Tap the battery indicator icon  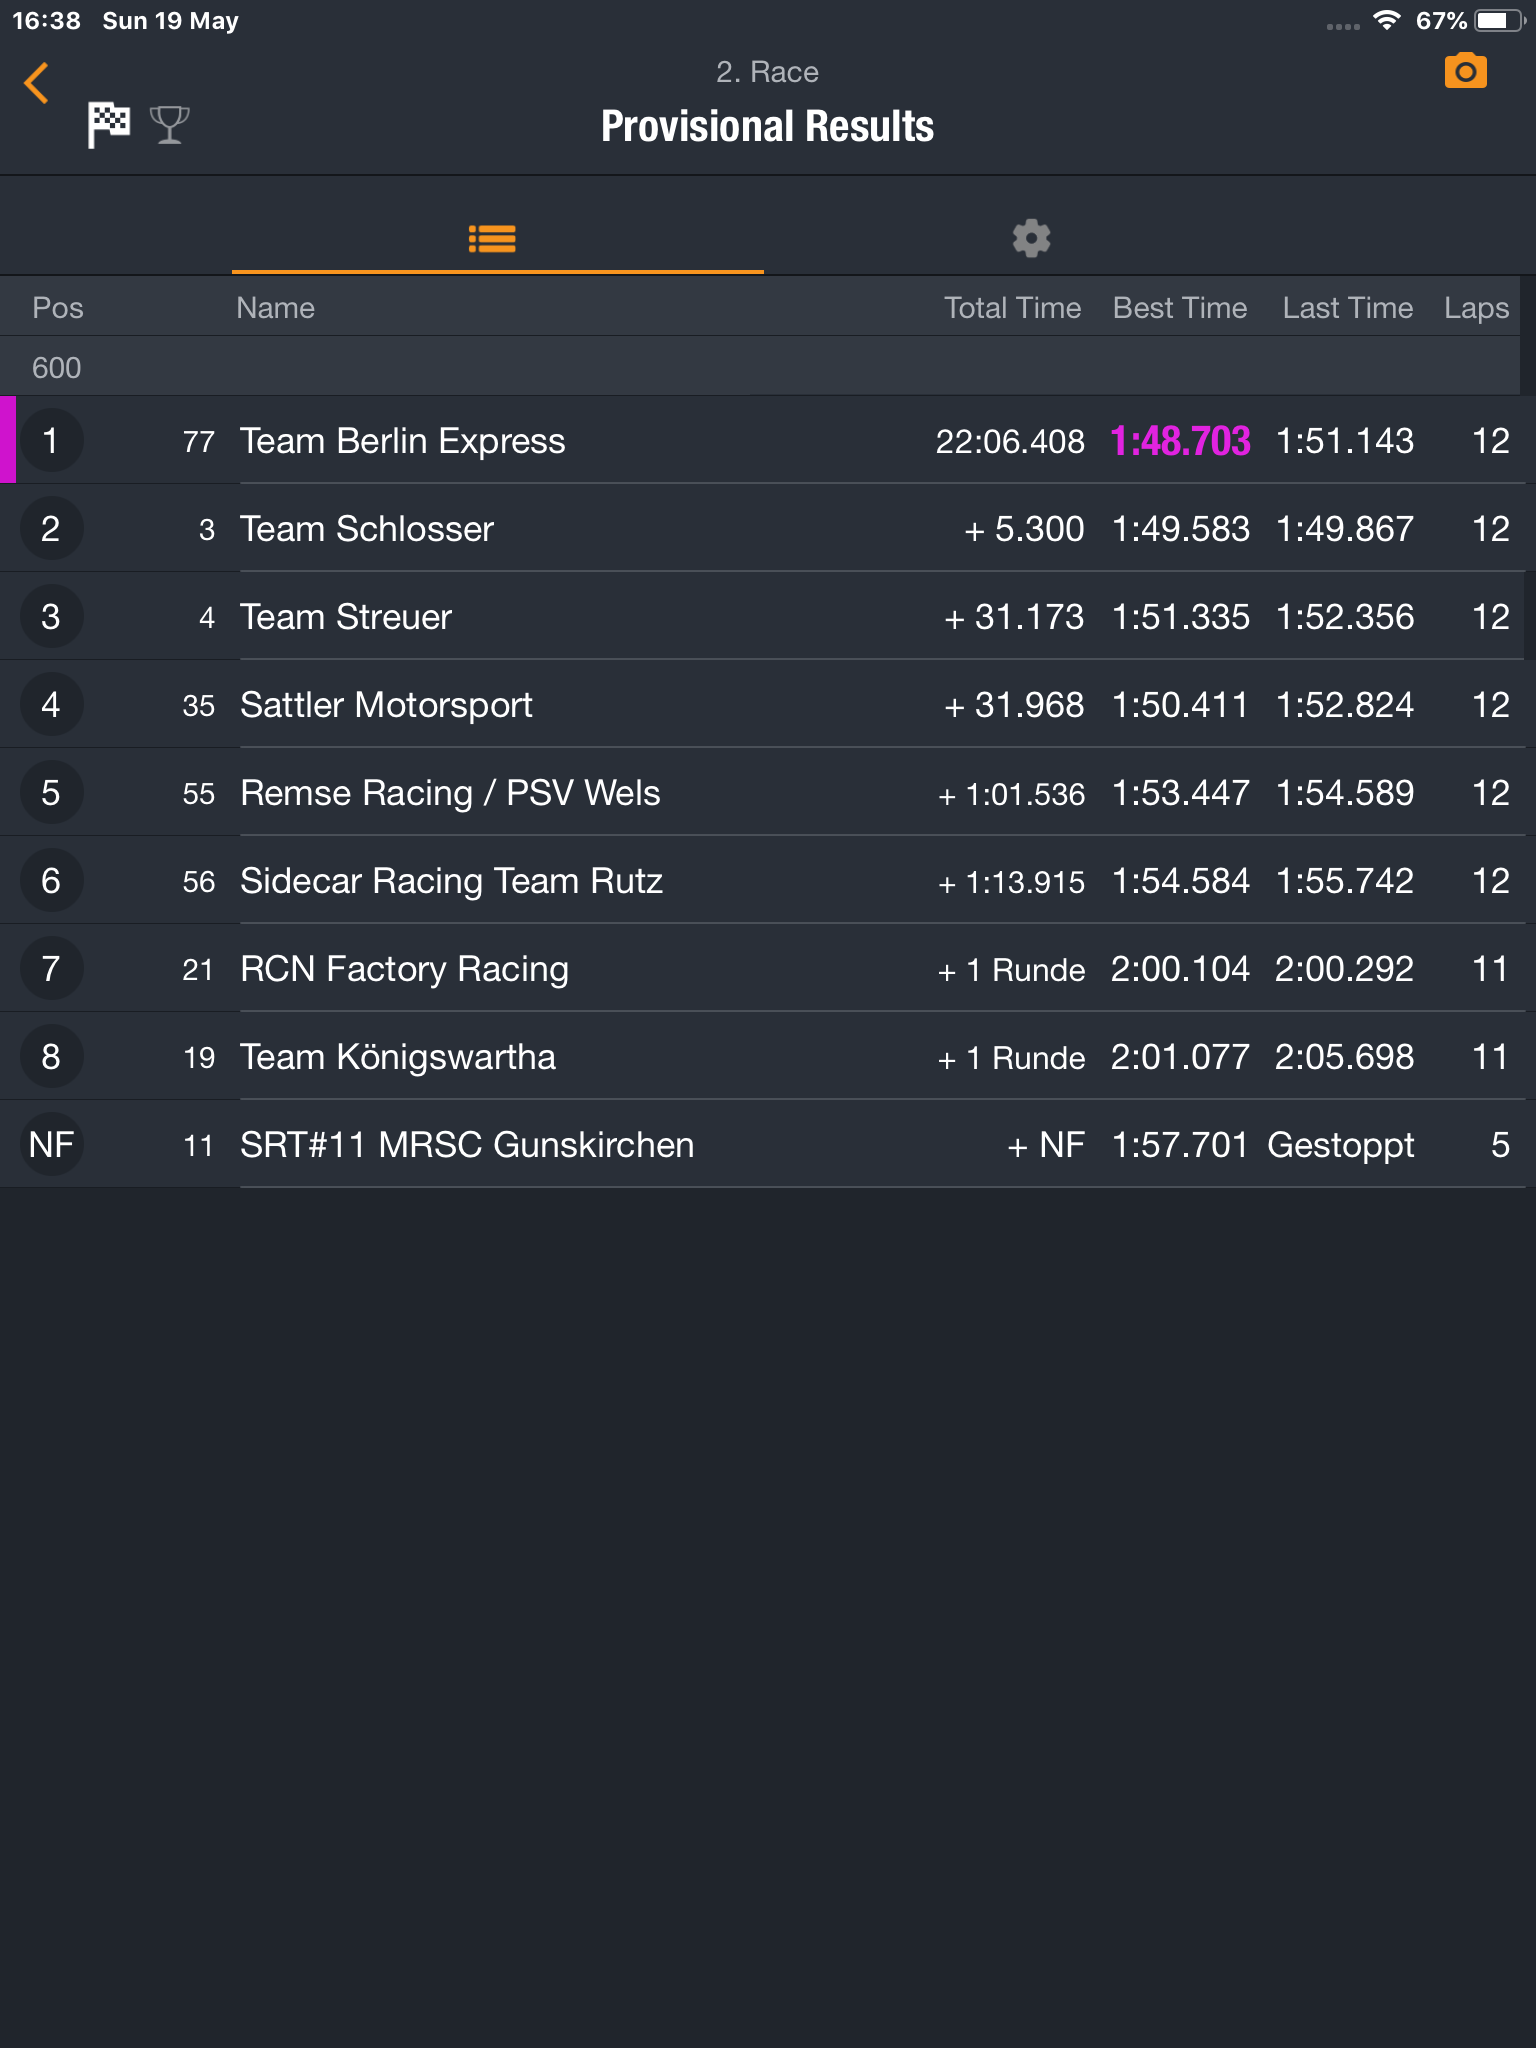[1498, 20]
